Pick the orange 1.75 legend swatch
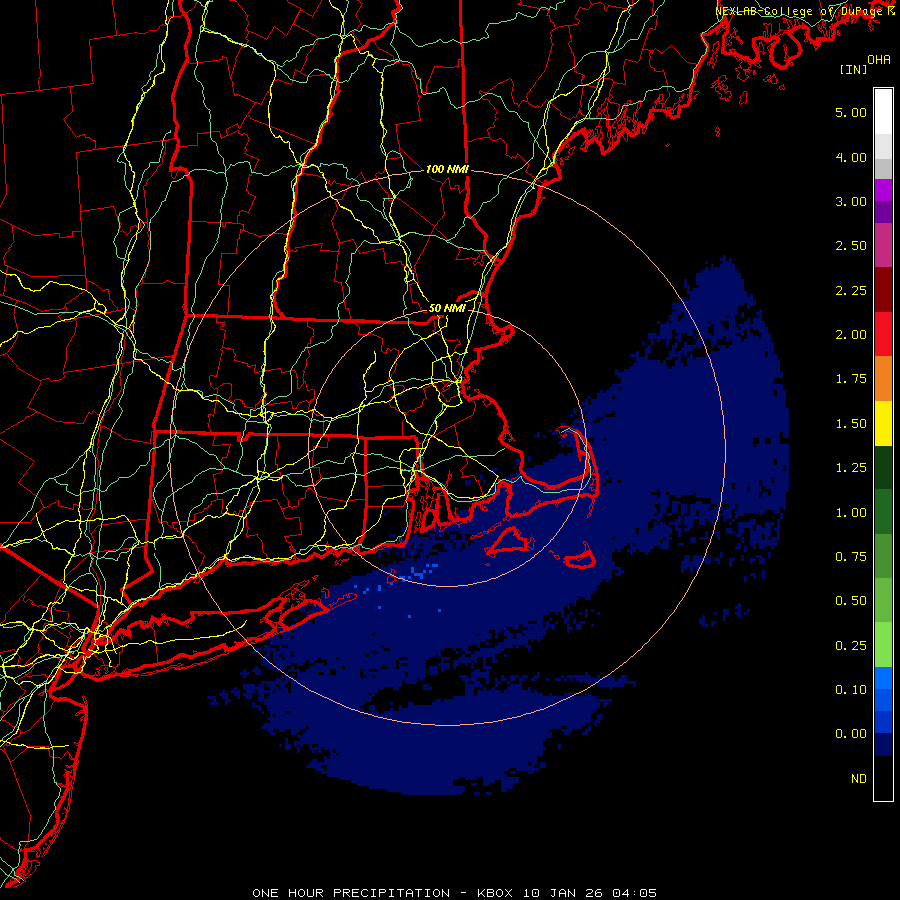Image resolution: width=900 pixels, height=900 pixels. 883,379
